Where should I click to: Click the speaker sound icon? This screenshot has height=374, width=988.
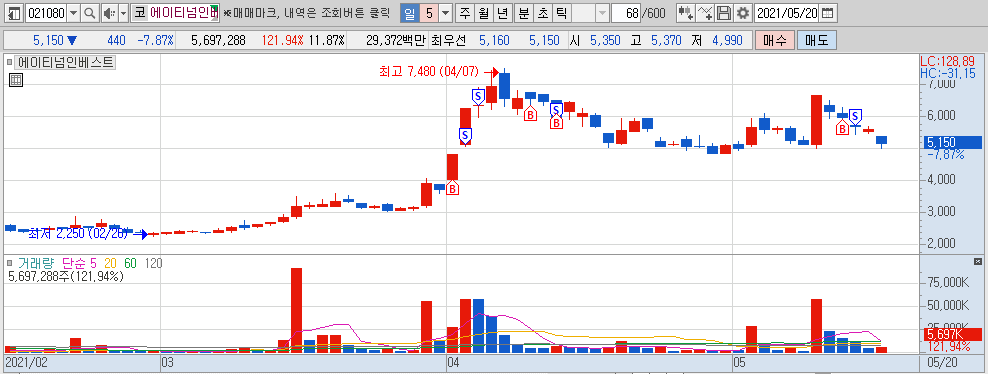[x=108, y=13]
